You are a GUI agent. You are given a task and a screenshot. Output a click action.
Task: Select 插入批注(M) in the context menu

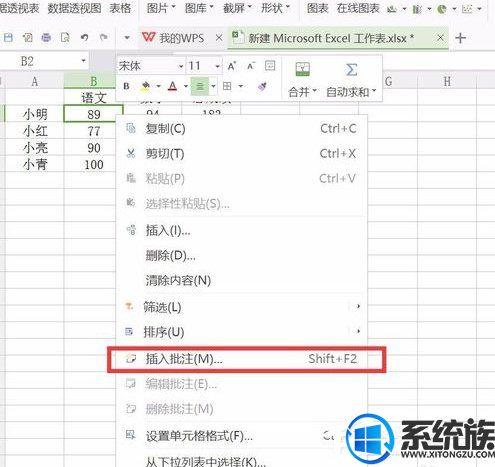pyautogui.click(x=246, y=359)
